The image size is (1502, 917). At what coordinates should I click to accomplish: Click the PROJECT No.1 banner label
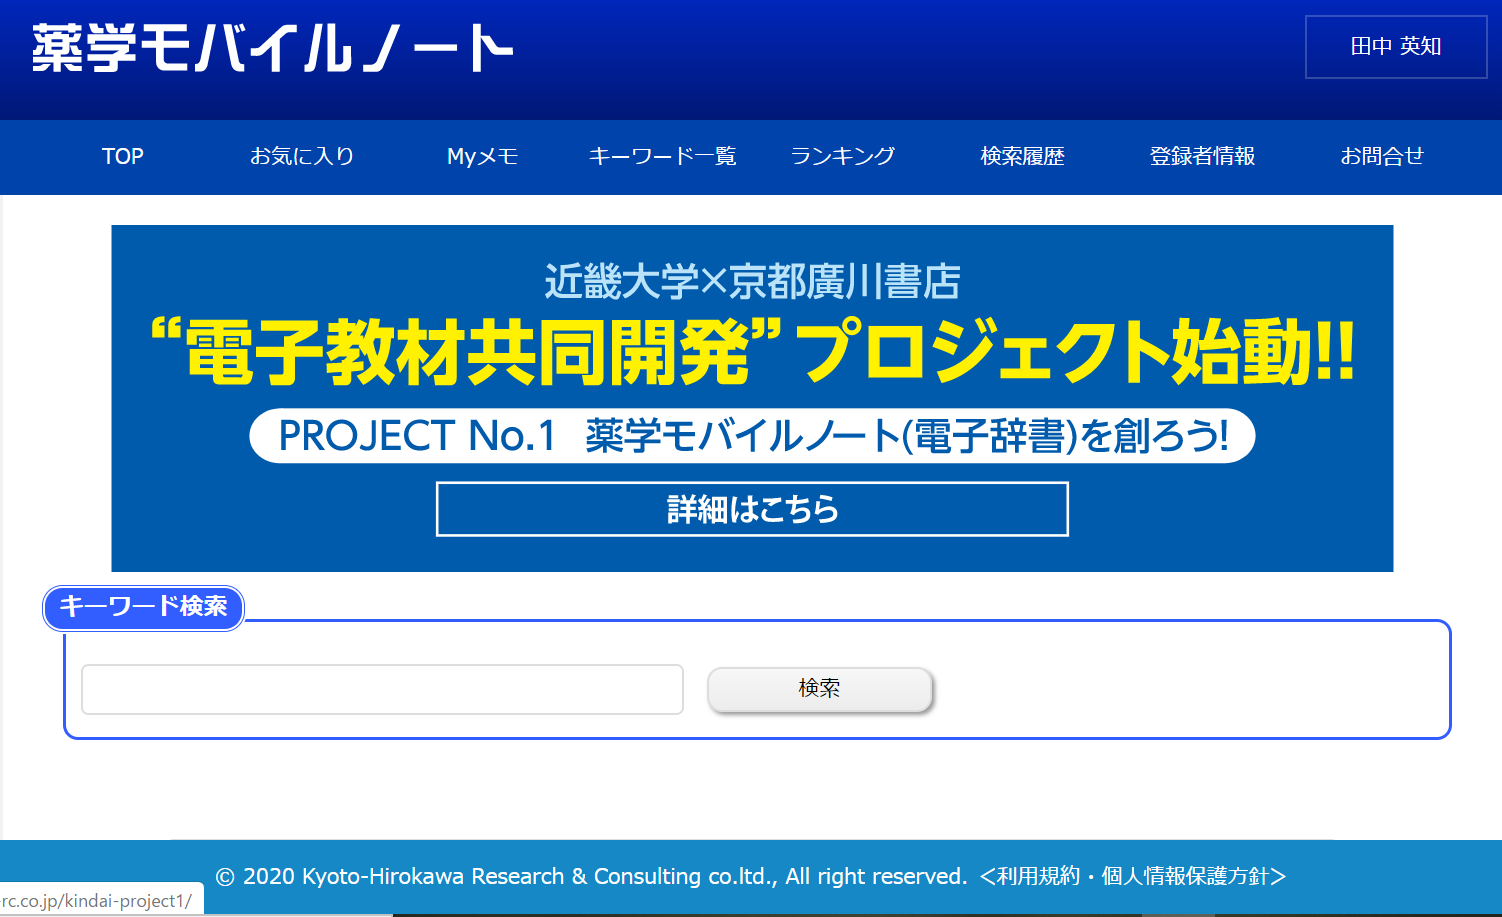tap(752, 436)
